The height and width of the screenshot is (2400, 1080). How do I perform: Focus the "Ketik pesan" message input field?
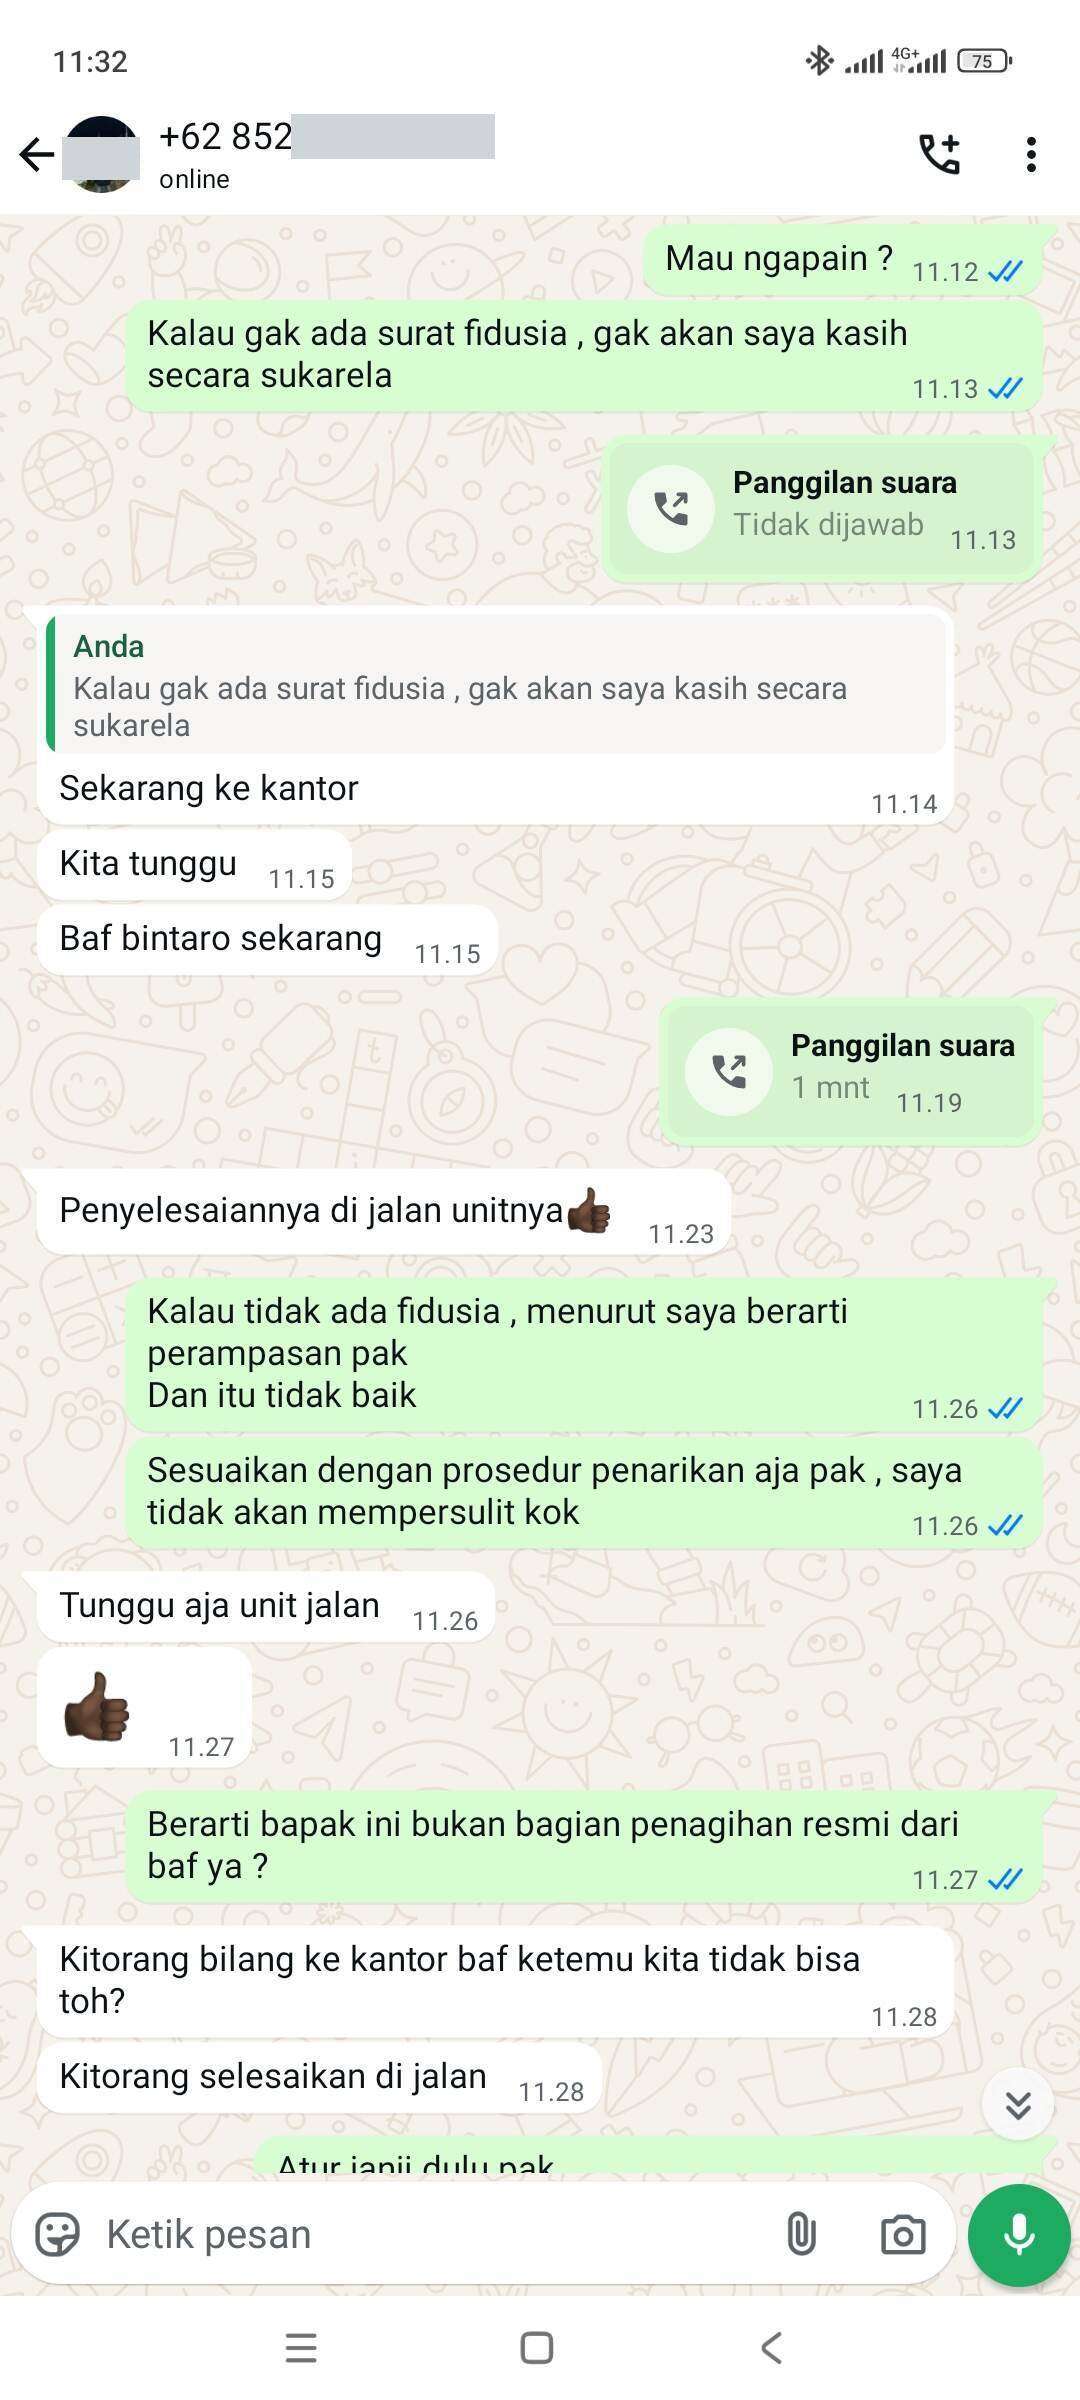pos(430,2235)
